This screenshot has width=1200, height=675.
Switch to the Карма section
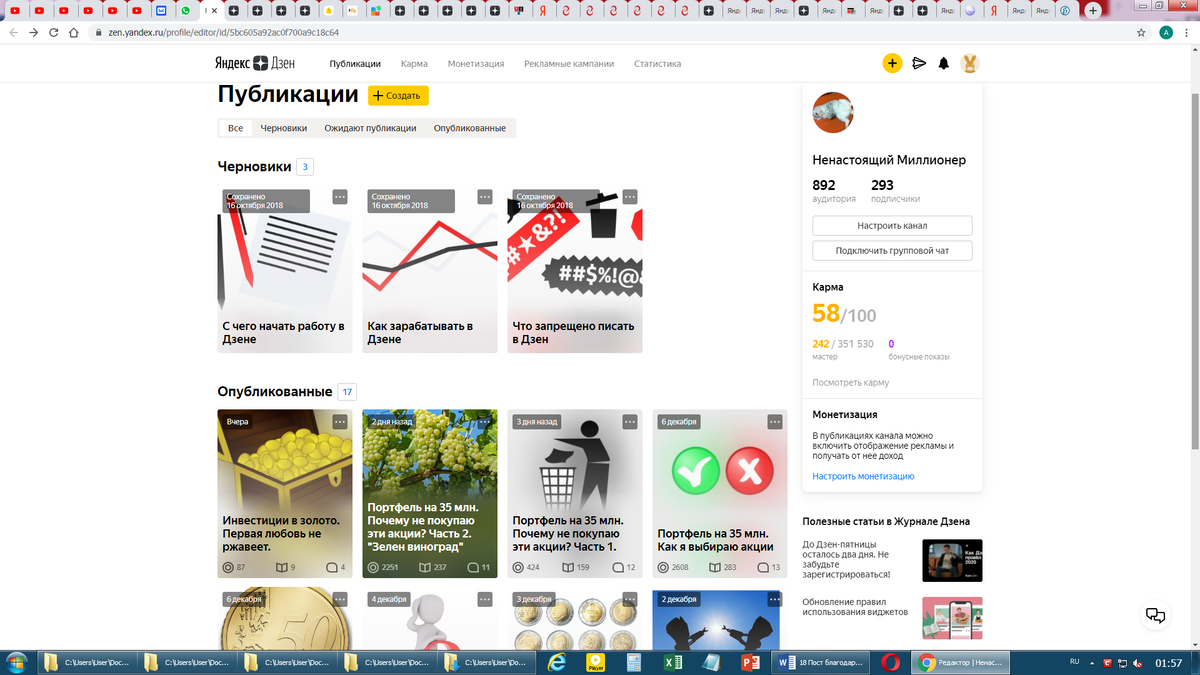(x=414, y=63)
